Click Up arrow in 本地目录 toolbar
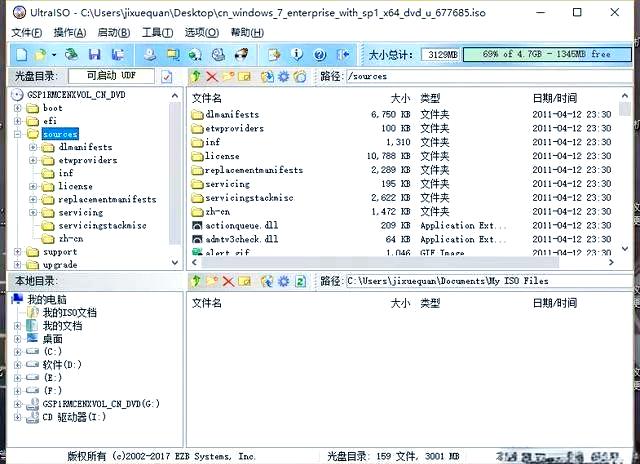The width and height of the screenshot is (640, 464). [x=196, y=281]
